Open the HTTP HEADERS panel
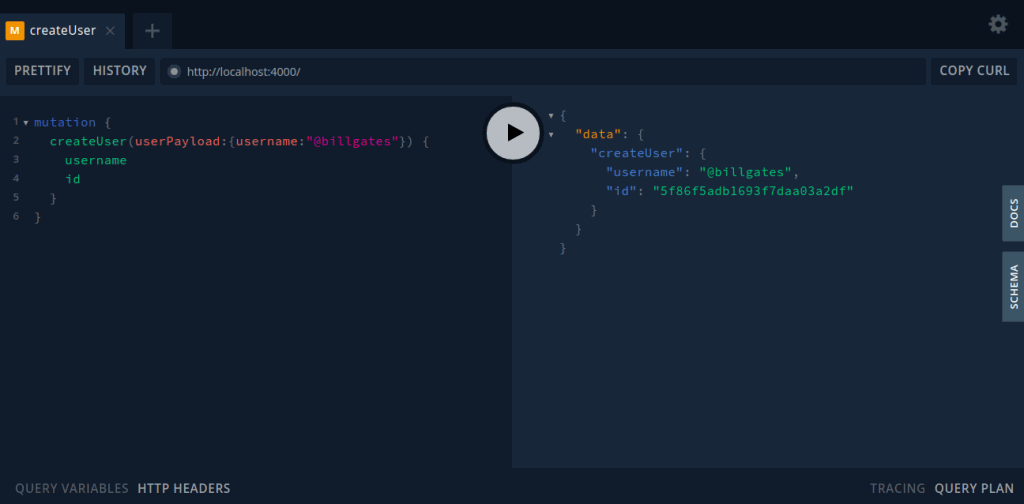The image size is (1024, 504). 184,488
